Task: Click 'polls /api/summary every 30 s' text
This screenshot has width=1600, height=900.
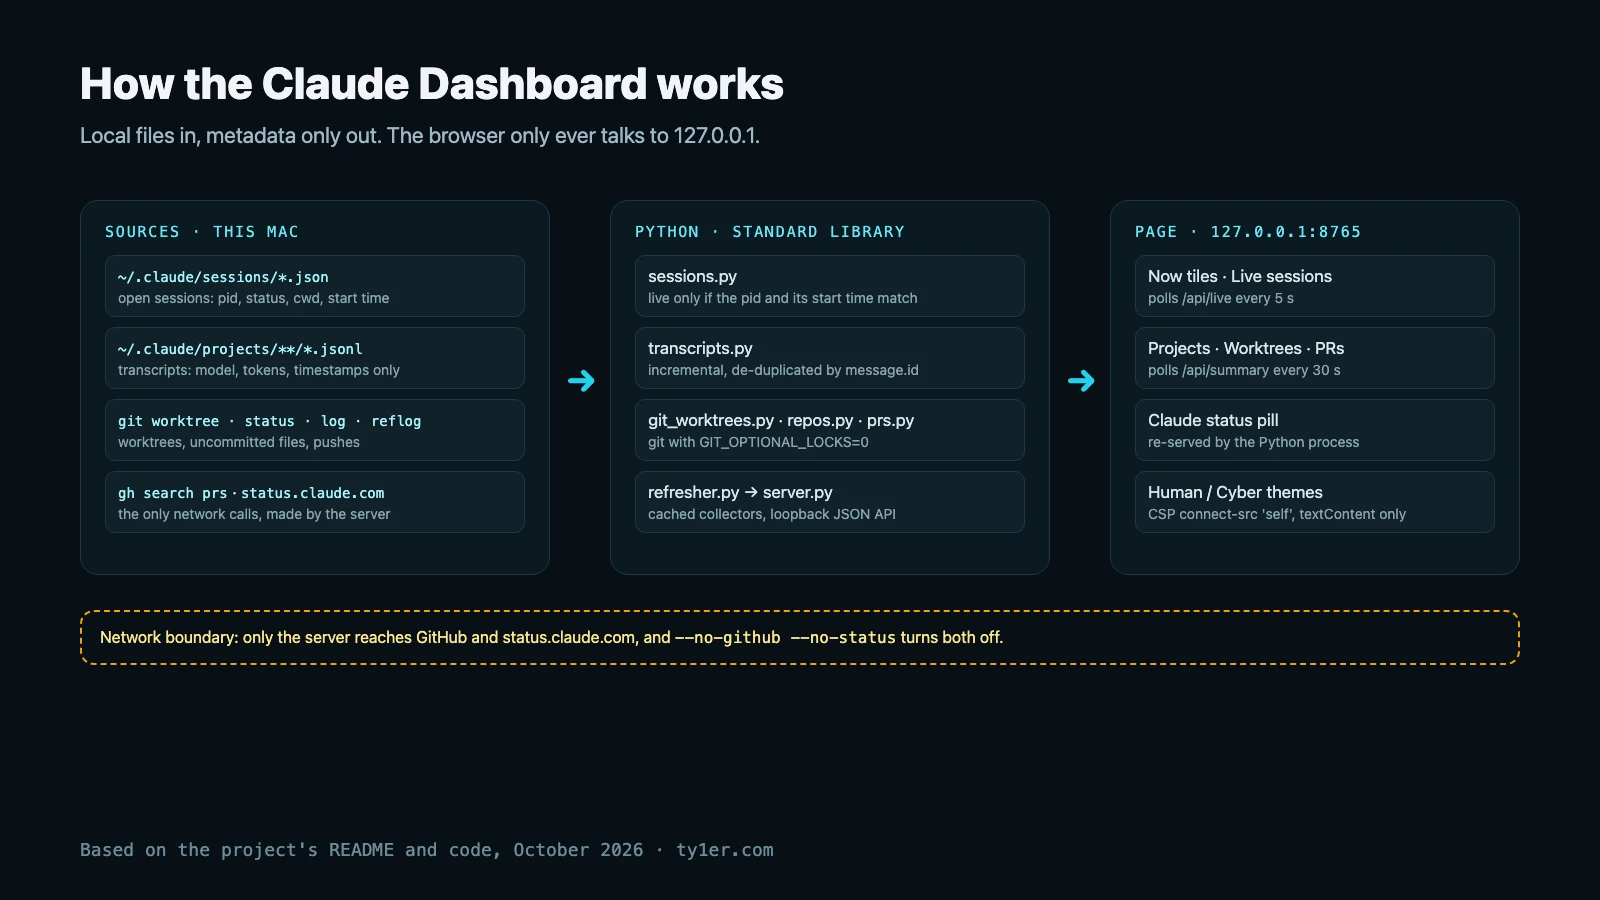Action: (x=1244, y=370)
